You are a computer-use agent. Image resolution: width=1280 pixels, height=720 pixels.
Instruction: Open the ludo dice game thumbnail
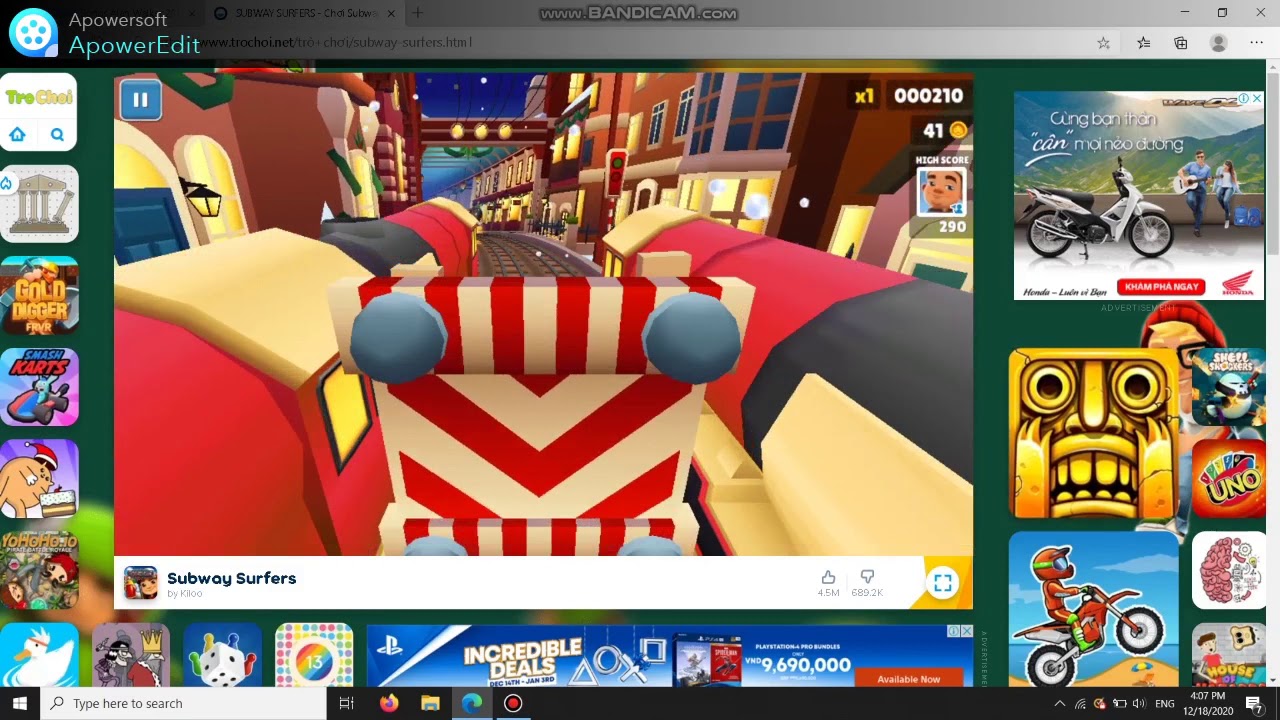[x=223, y=655]
